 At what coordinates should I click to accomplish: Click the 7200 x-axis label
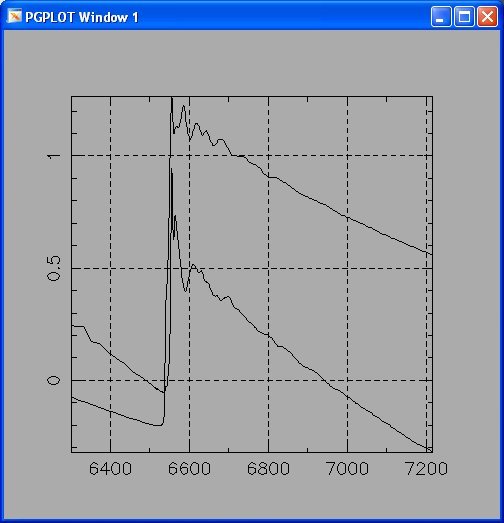[x=426, y=469]
